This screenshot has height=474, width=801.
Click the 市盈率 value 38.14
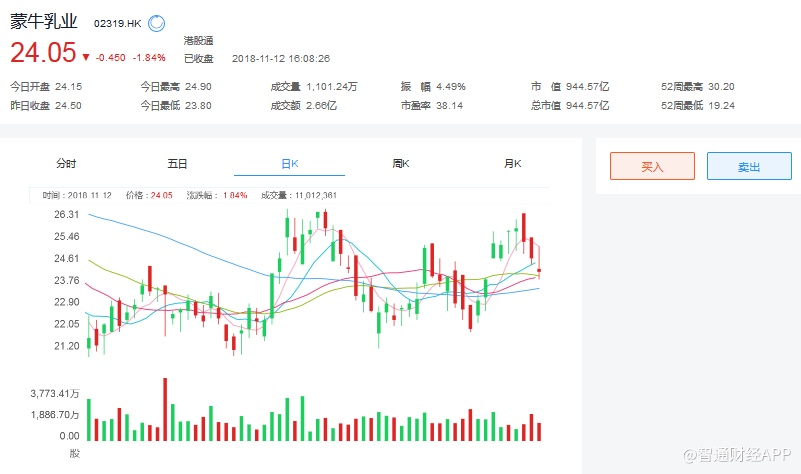click(441, 105)
